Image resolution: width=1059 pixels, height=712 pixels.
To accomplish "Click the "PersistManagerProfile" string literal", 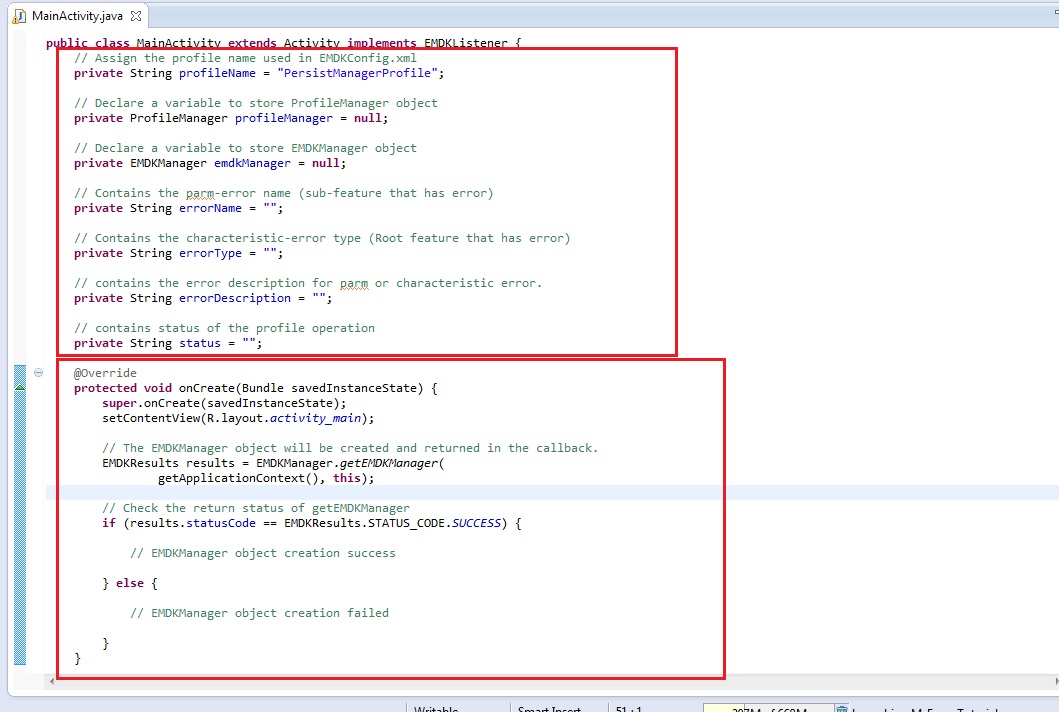I will coord(358,73).
